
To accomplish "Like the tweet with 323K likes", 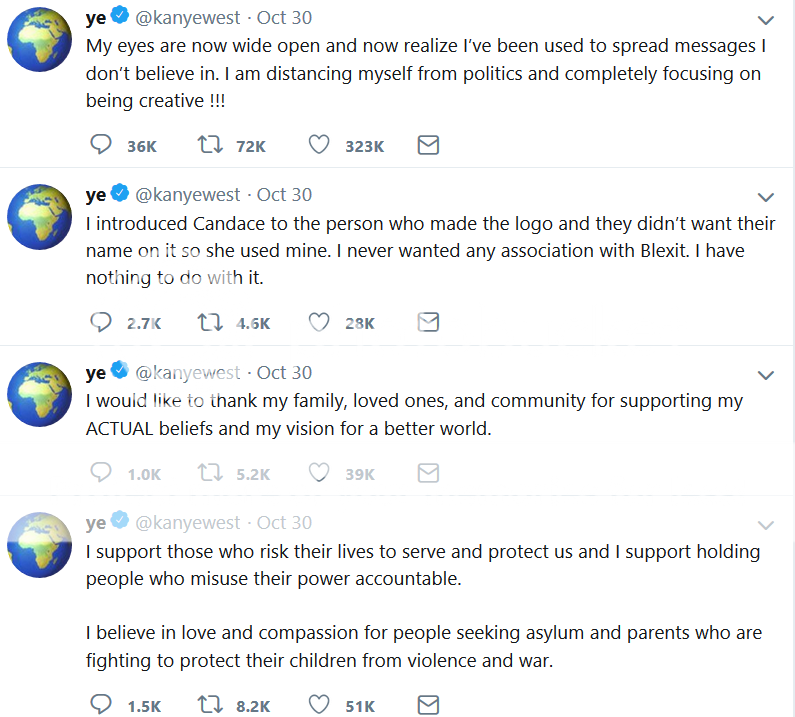I will click(x=318, y=145).
